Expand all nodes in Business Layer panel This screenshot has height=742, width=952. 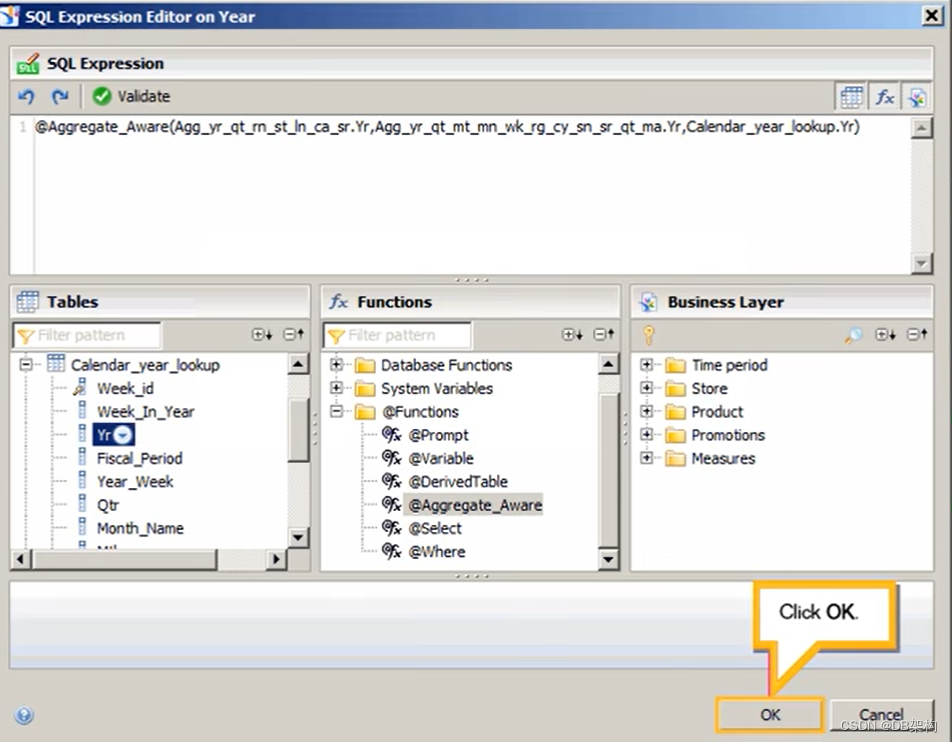(x=885, y=335)
